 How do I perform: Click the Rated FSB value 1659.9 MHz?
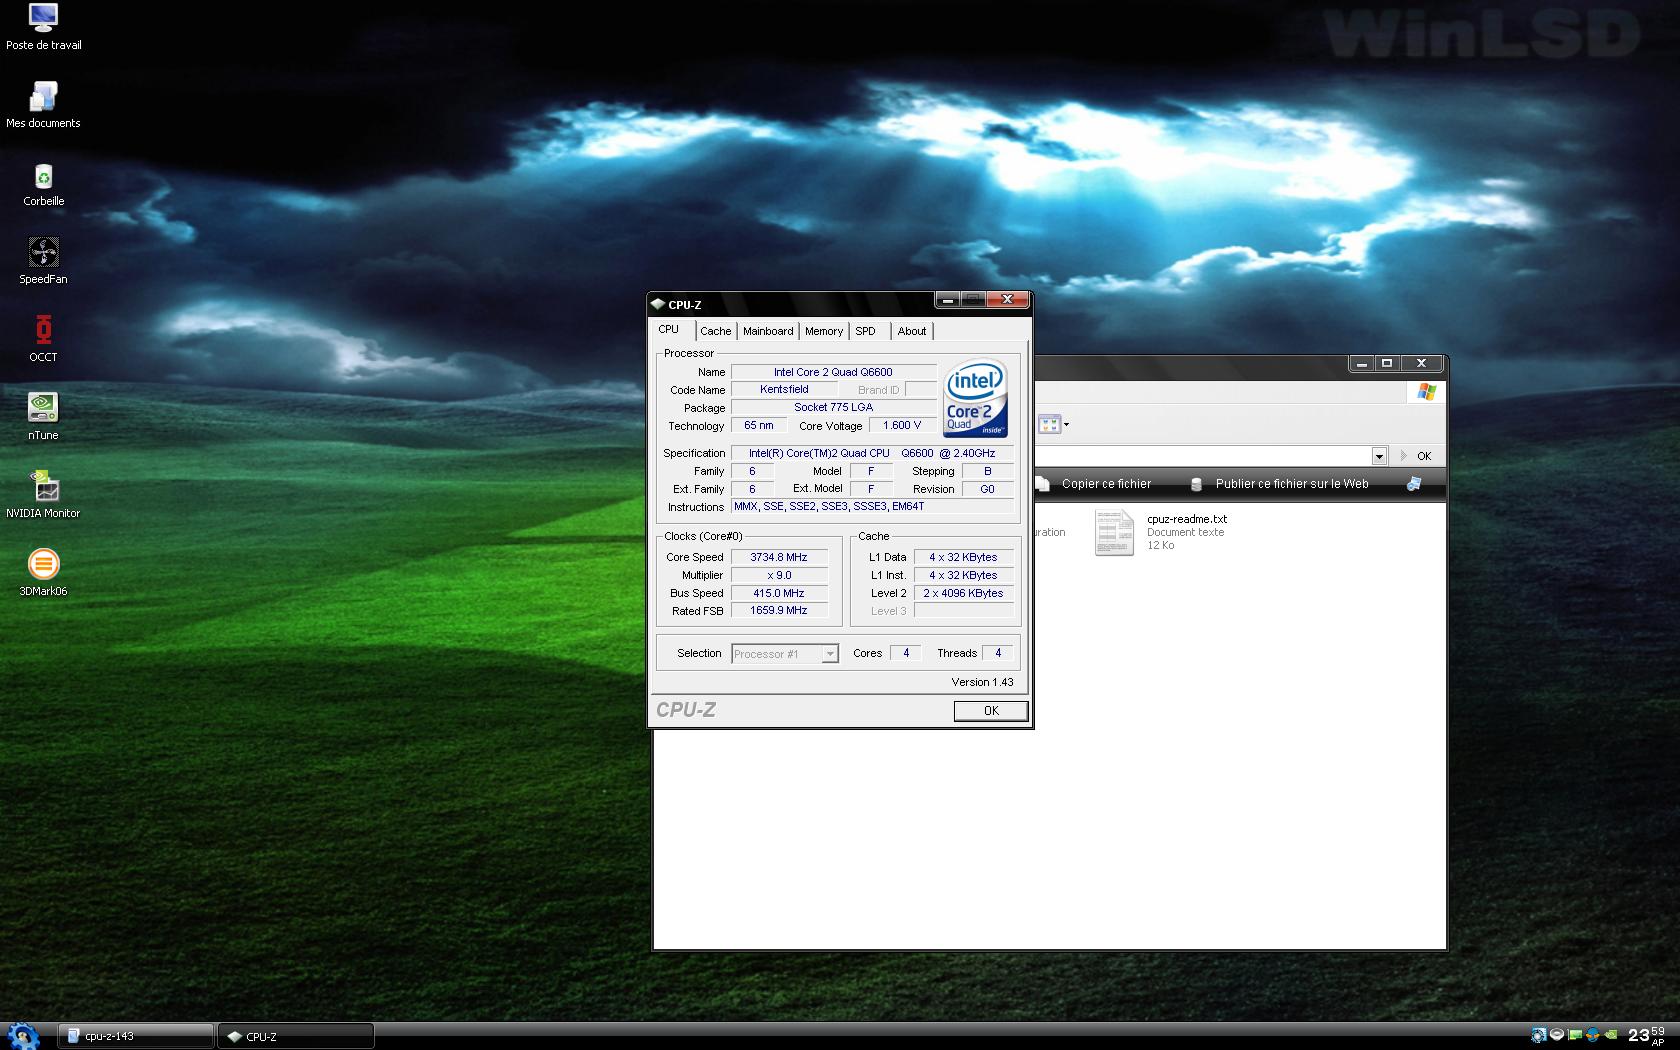tap(779, 610)
